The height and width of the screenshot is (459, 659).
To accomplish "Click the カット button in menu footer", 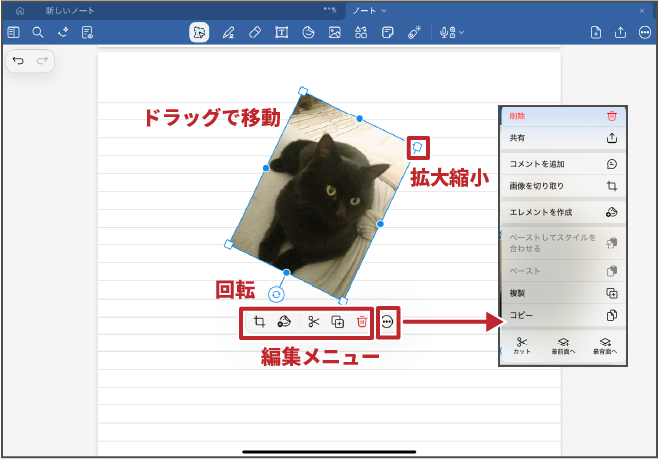I will pyautogui.click(x=522, y=346).
